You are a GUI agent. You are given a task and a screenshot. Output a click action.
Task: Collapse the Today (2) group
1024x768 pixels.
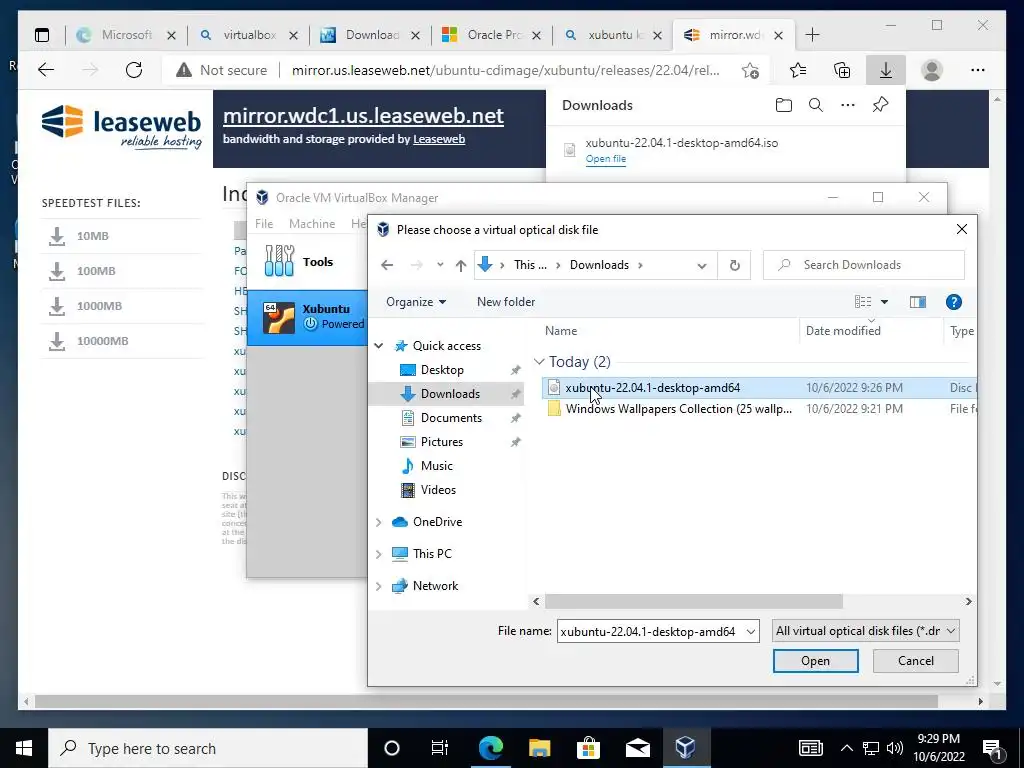tap(539, 361)
